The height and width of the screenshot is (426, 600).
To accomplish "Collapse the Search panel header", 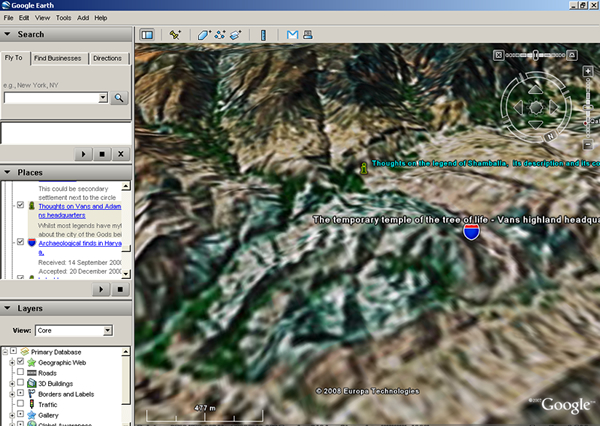I will click(66, 34).
